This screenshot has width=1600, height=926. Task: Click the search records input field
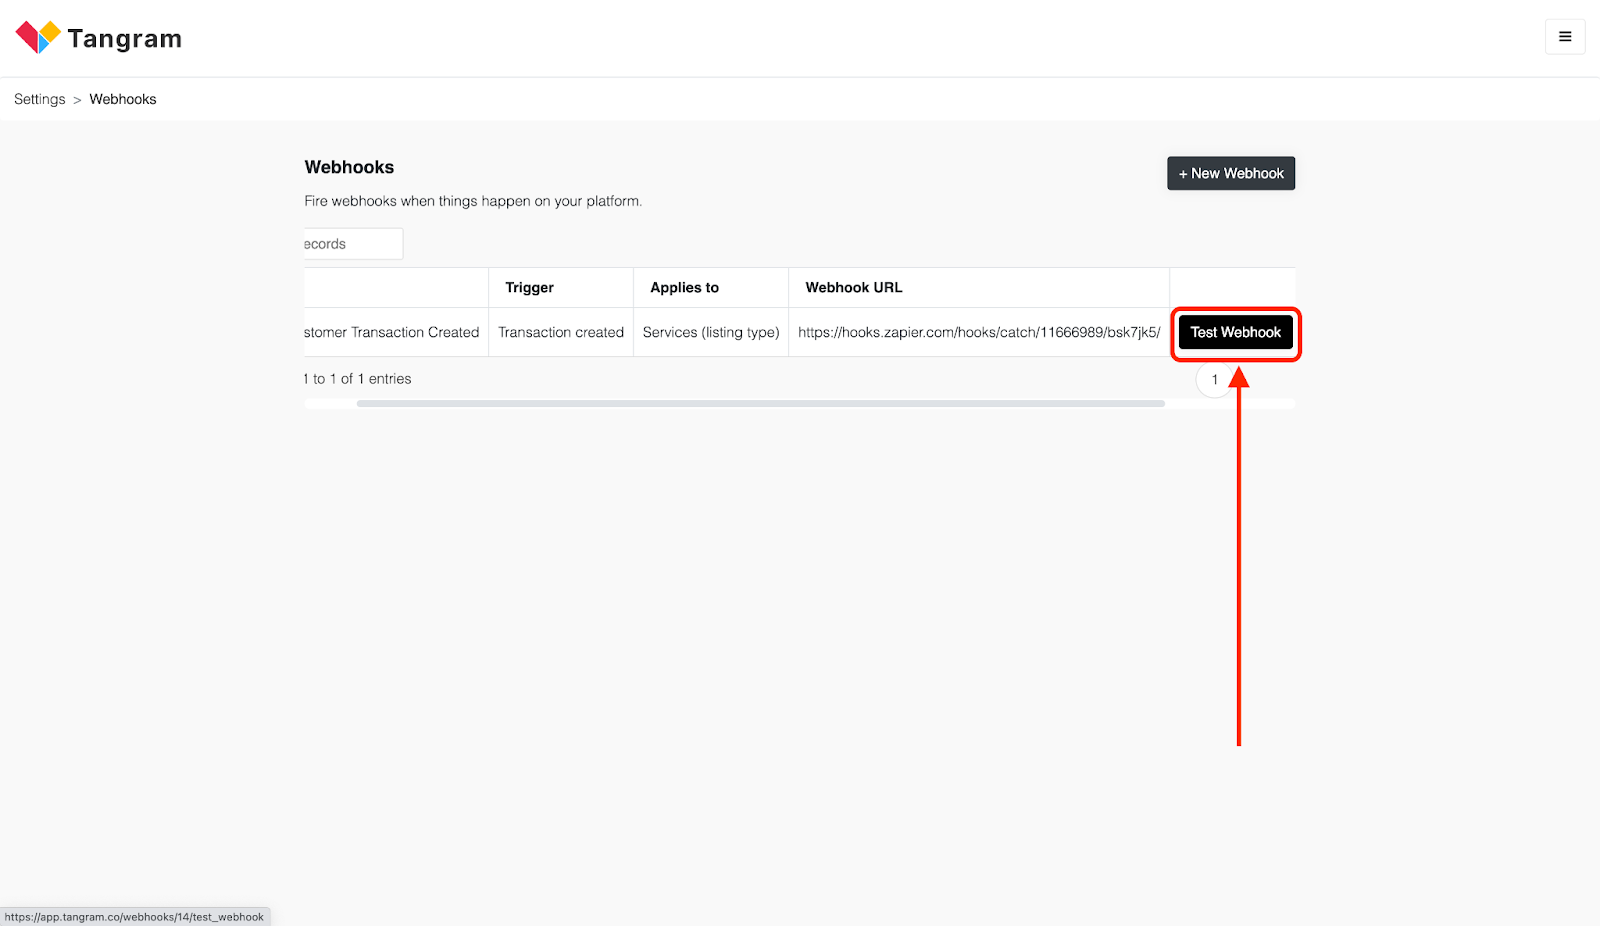point(353,244)
